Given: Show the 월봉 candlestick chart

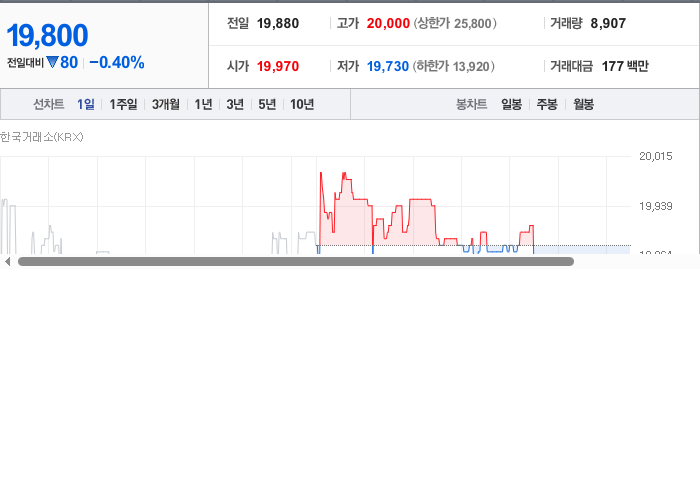Looking at the screenshot, I should 583,104.
